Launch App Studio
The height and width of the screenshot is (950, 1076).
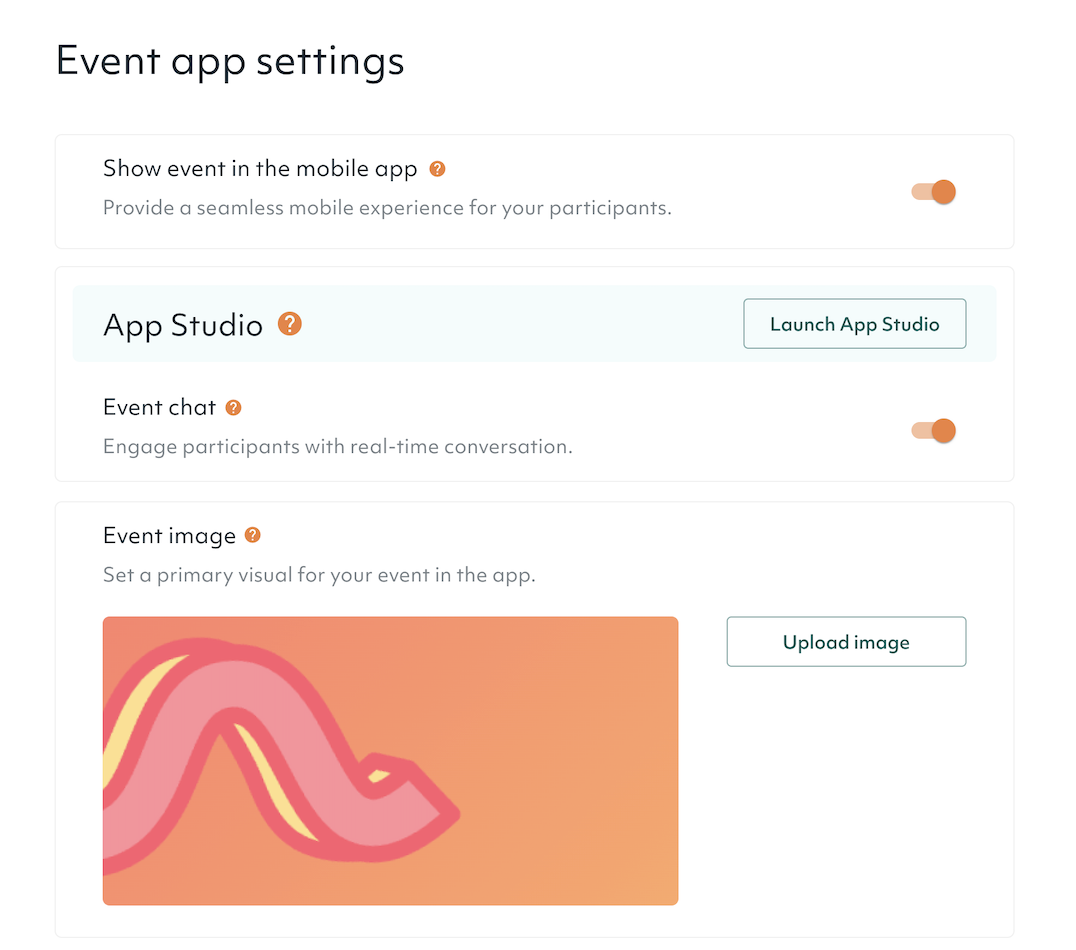point(854,324)
